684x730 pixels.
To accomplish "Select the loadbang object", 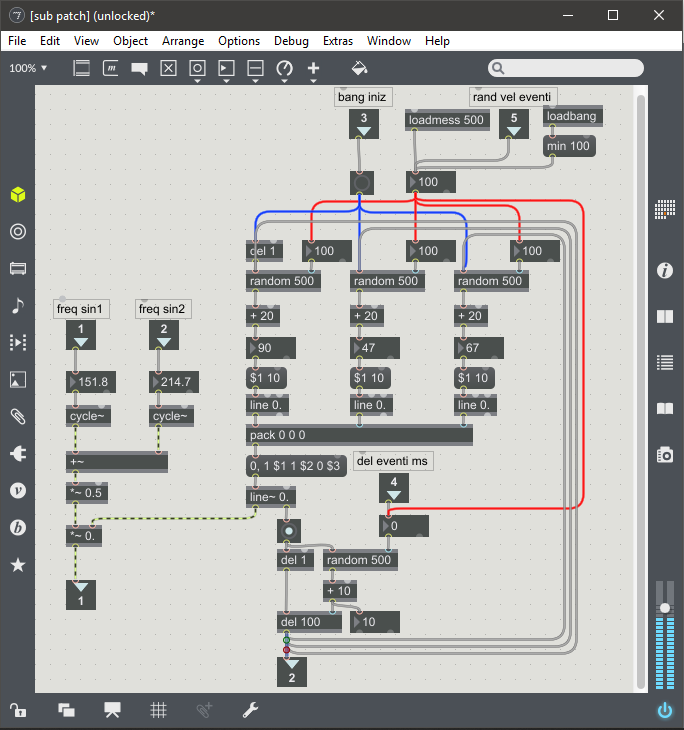I will click(x=573, y=116).
